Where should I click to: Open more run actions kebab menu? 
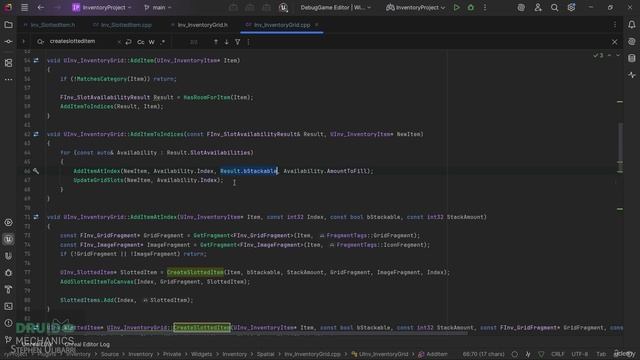pyautogui.click(x=485, y=7)
